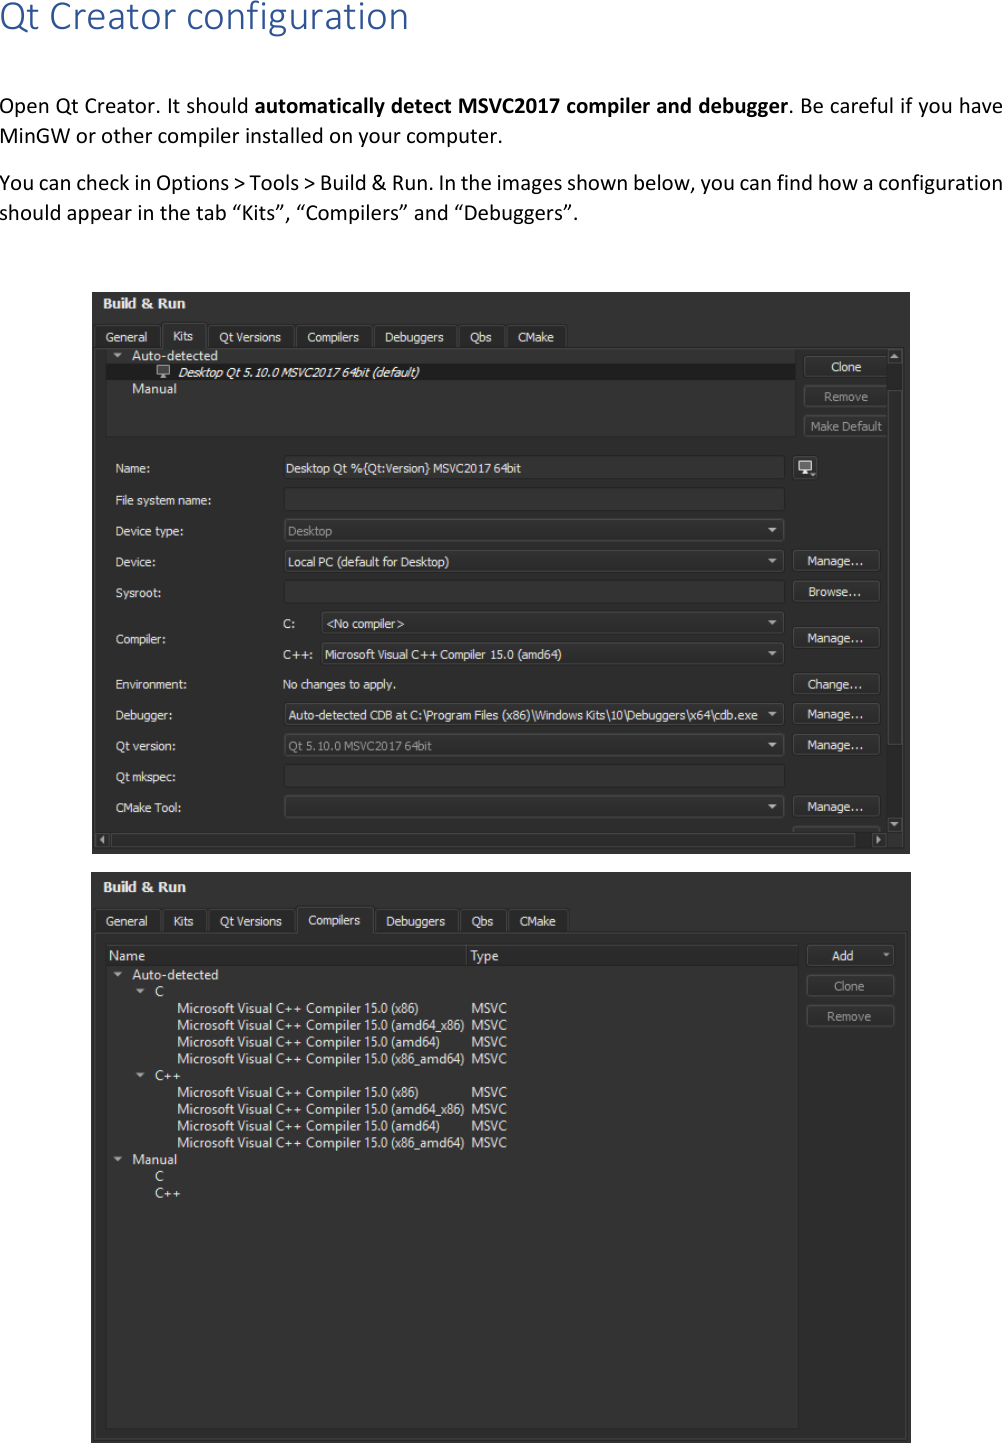The image size is (1002, 1443).
Task: Open Device dropdown Local PC
Action: point(534,561)
